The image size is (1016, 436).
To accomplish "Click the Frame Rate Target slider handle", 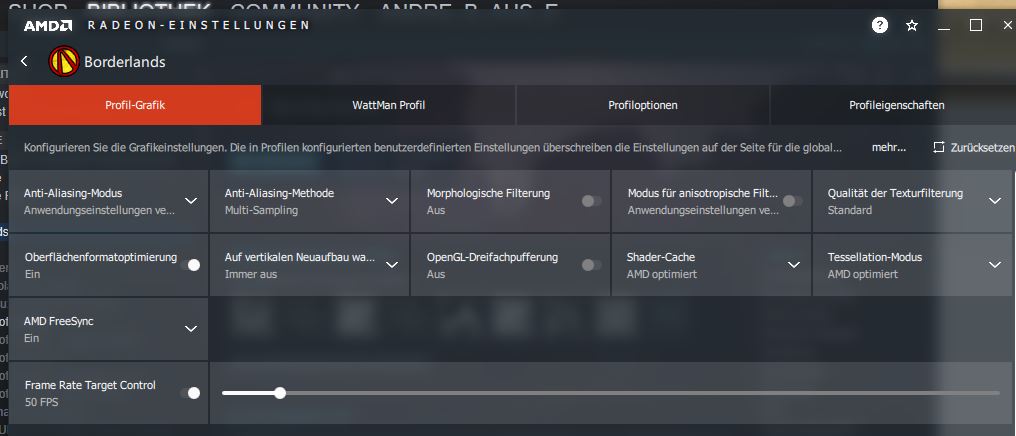I will (279, 393).
